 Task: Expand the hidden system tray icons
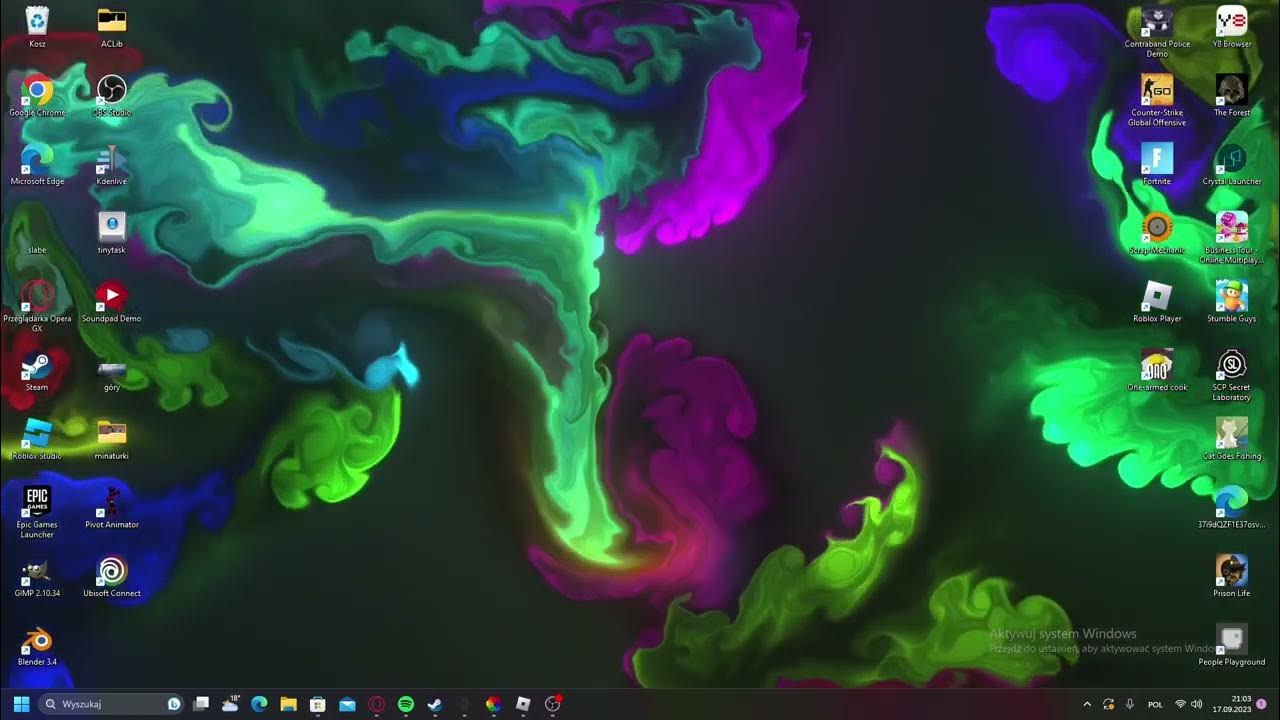pyautogui.click(x=1087, y=704)
